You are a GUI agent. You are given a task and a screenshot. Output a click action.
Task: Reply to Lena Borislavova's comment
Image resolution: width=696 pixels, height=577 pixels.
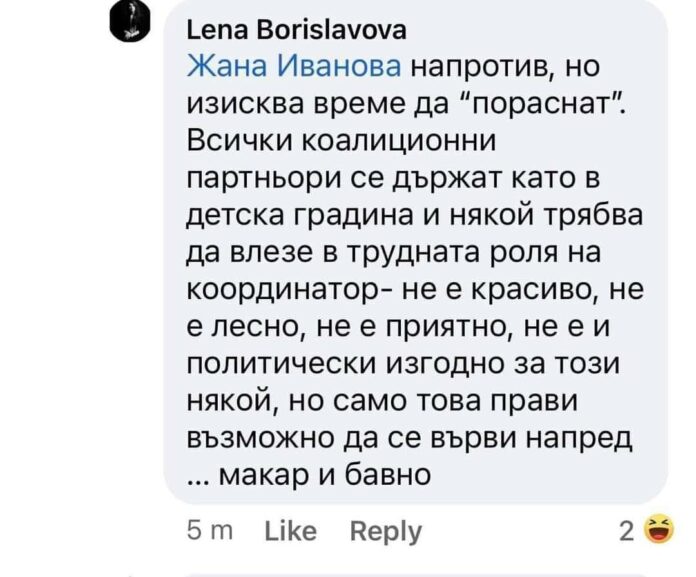(385, 530)
